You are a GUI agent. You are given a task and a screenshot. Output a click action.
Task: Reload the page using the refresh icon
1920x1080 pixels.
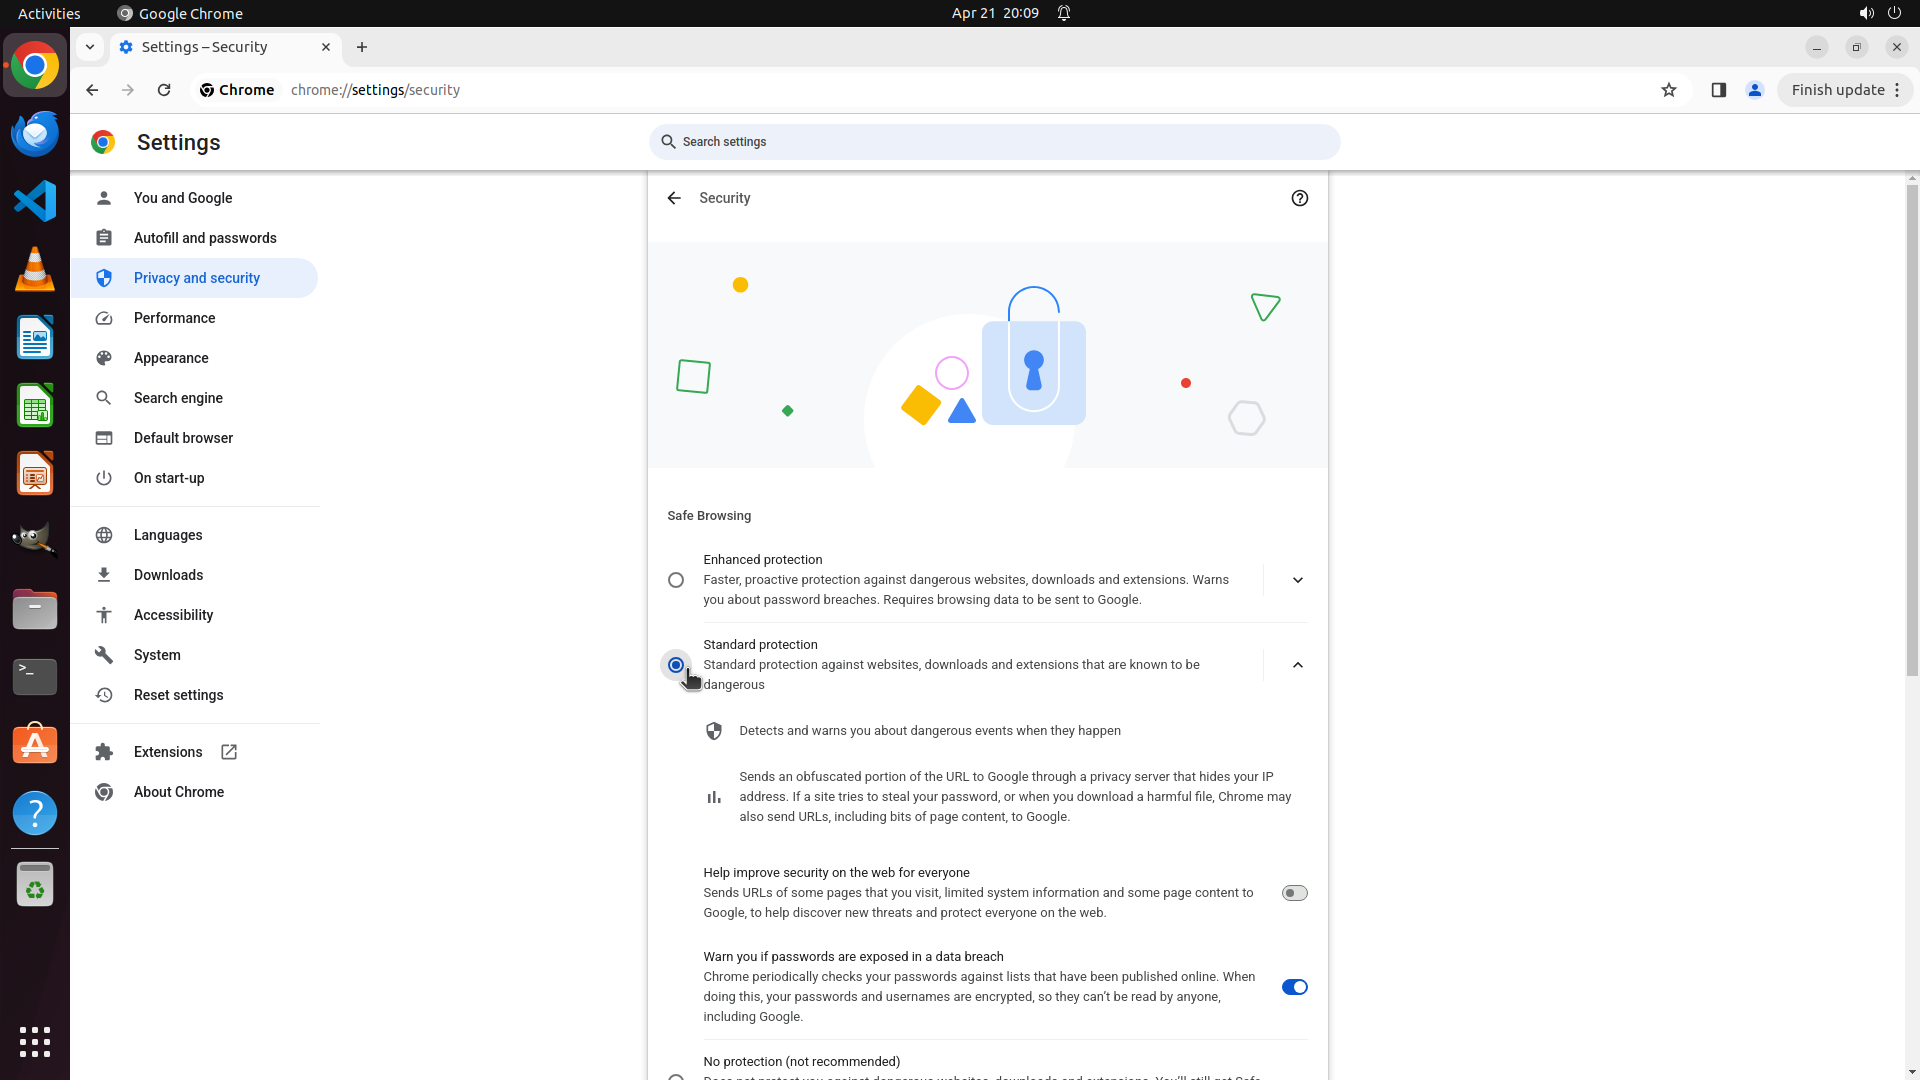tap(164, 90)
